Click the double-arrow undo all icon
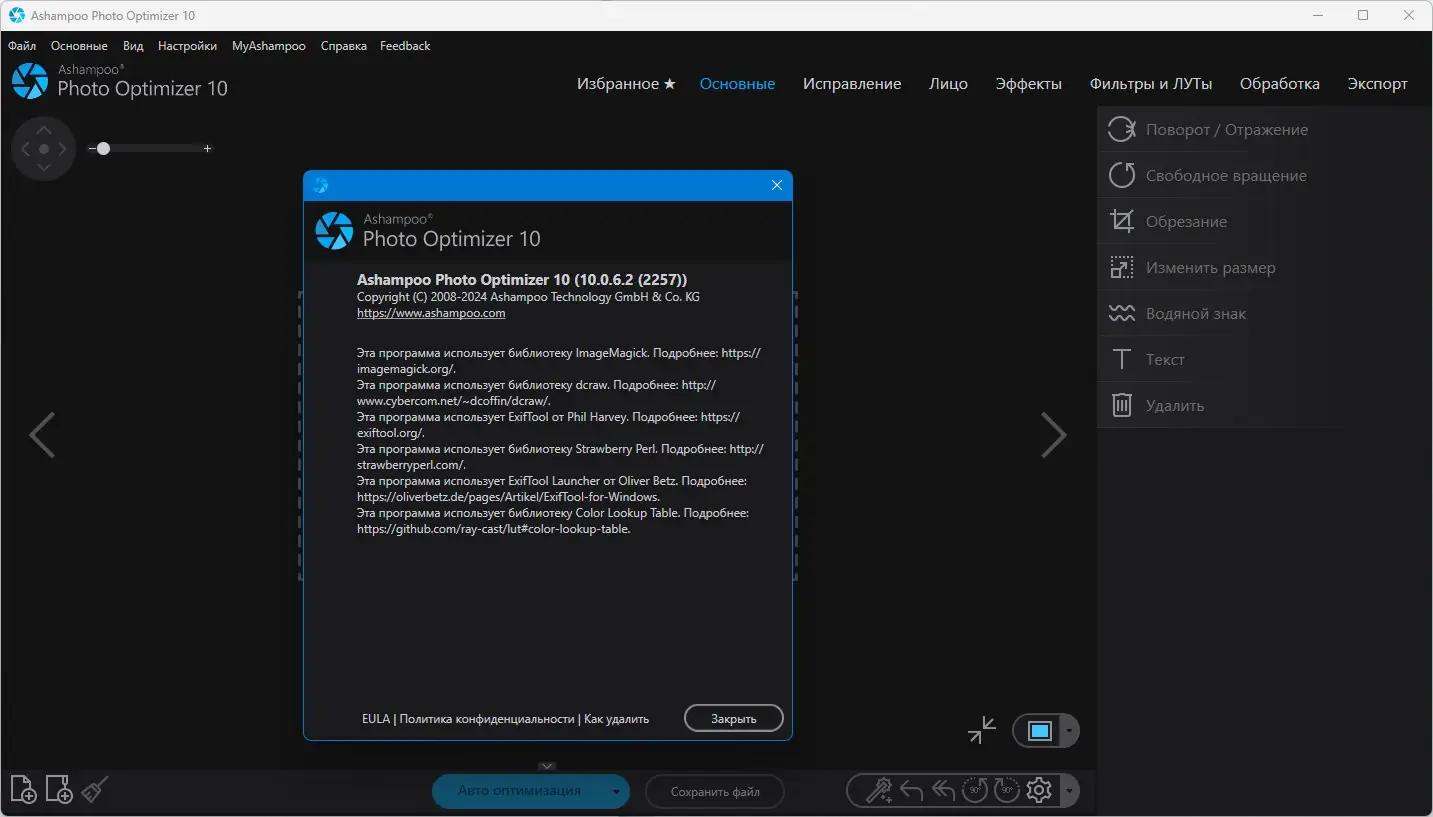Screen dimensions: 1433x817 (x=943, y=791)
